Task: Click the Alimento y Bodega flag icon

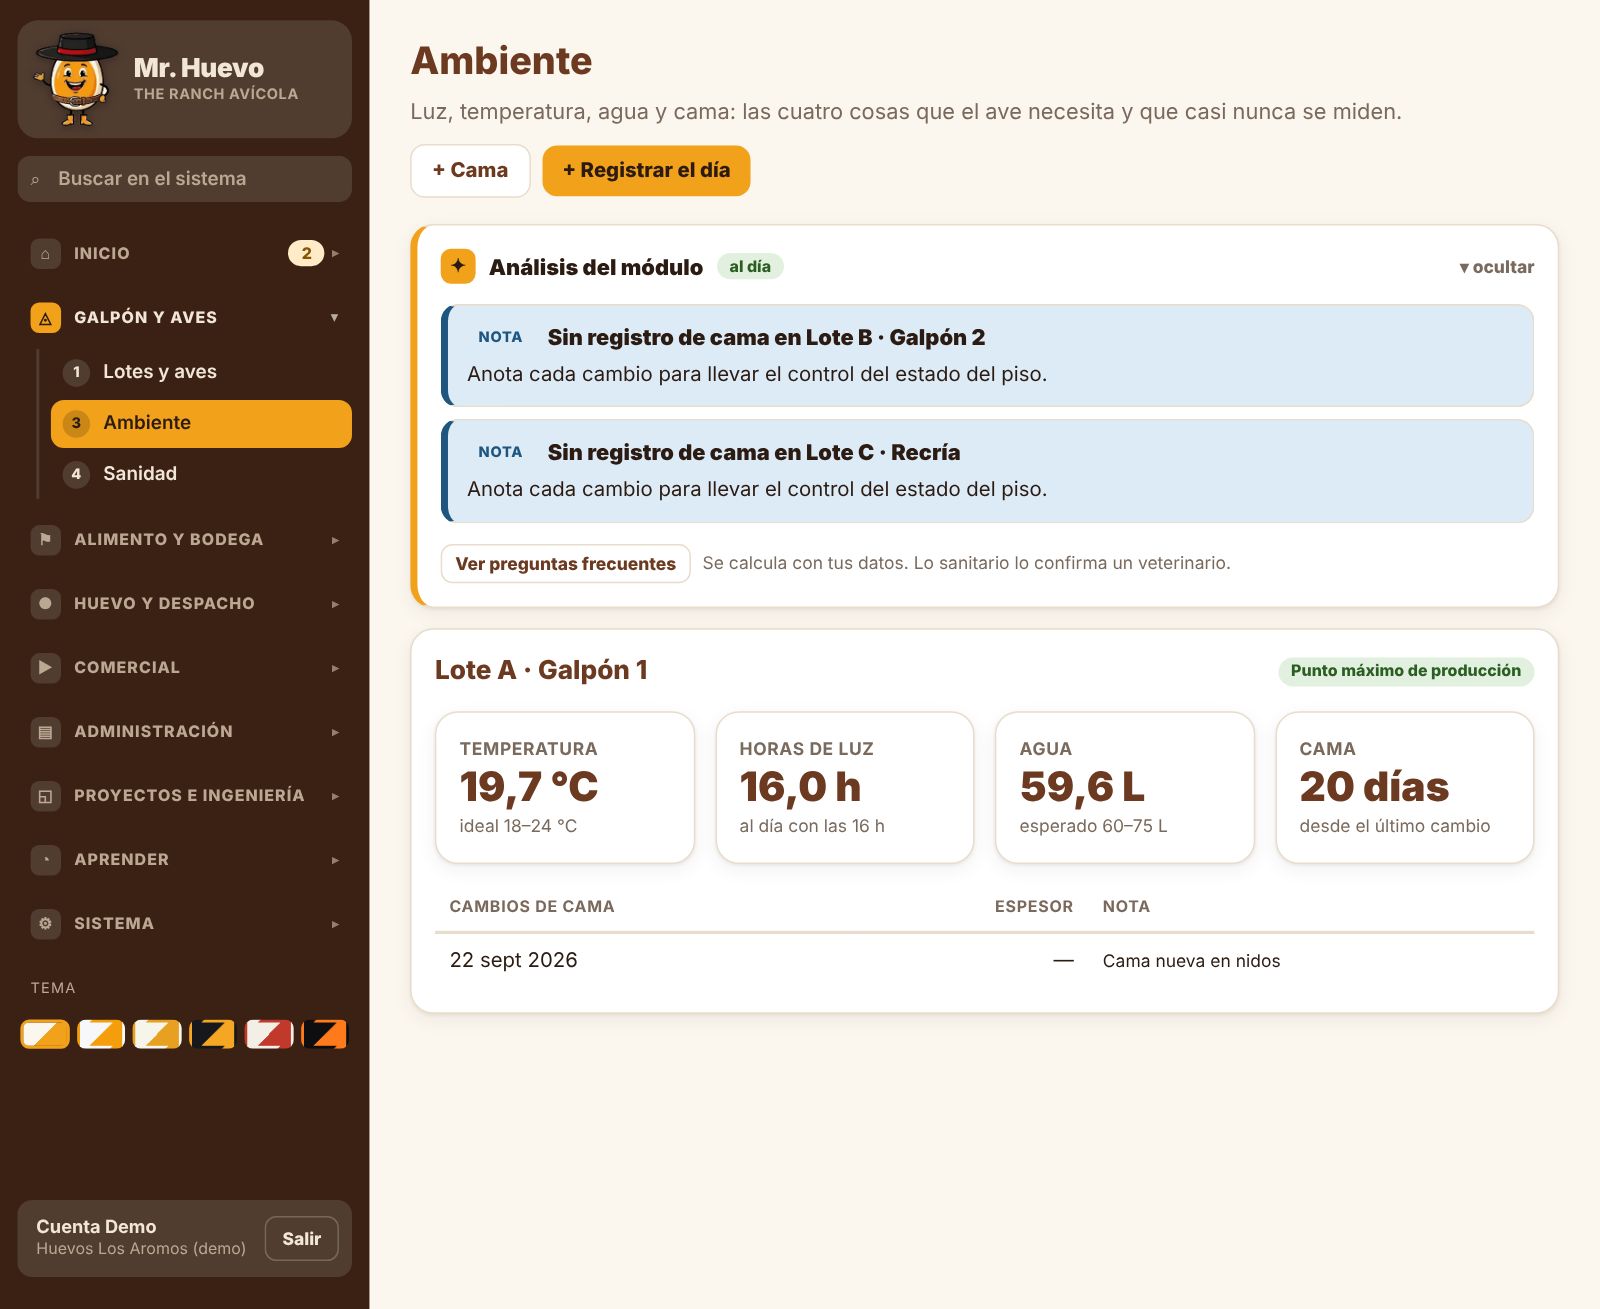Action: (x=45, y=540)
